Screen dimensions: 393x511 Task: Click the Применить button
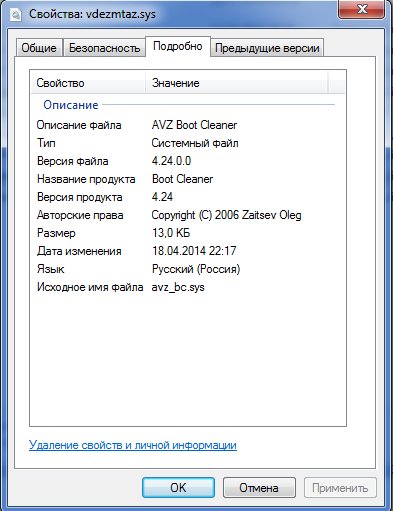340,488
